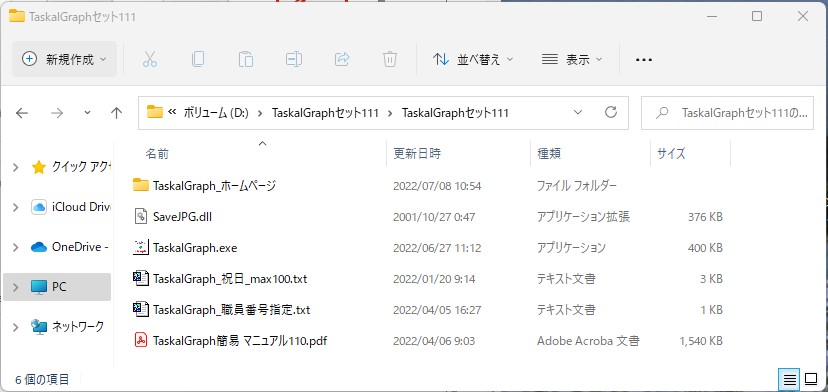Sort by 名前 column header
Image resolution: width=828 pixels, height=392 pixels.
coord(157,154)
